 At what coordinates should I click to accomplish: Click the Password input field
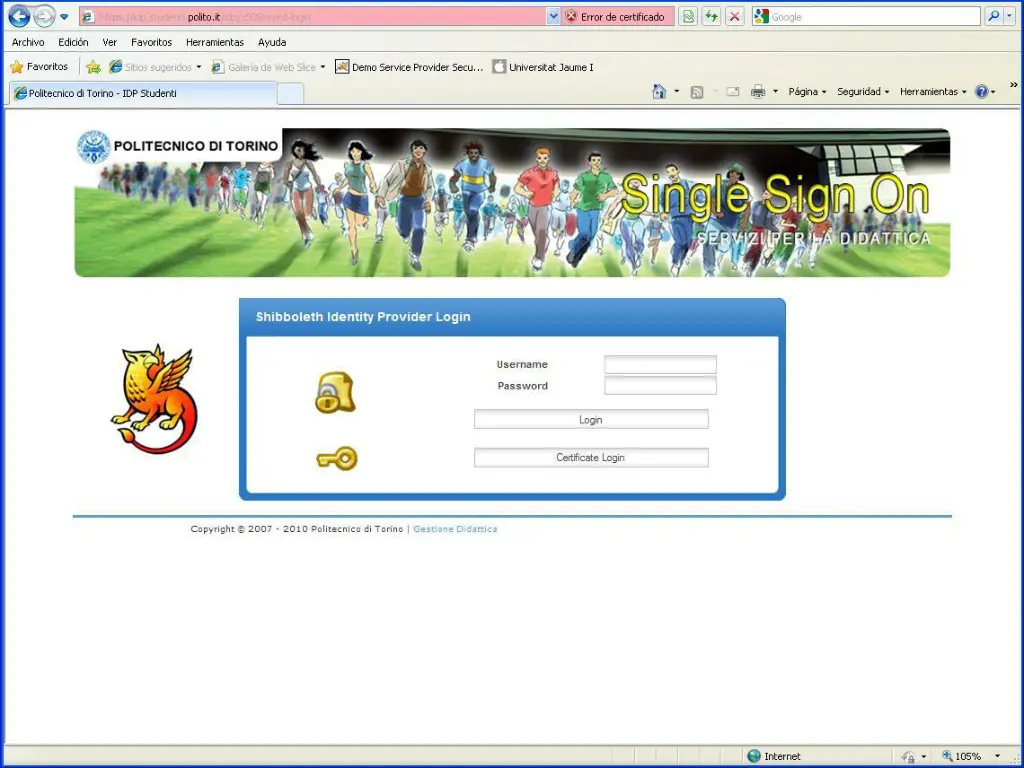(x=660, y=386)
